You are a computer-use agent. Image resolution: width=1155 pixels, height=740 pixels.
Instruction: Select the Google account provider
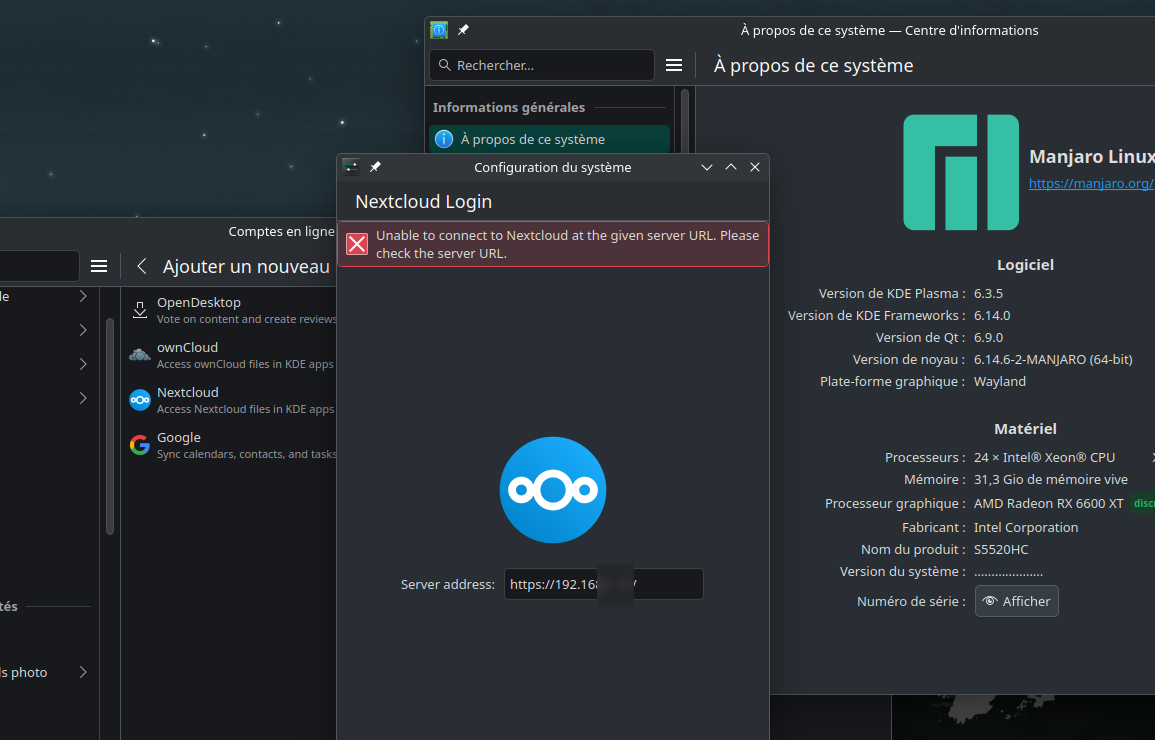point(229,445)
